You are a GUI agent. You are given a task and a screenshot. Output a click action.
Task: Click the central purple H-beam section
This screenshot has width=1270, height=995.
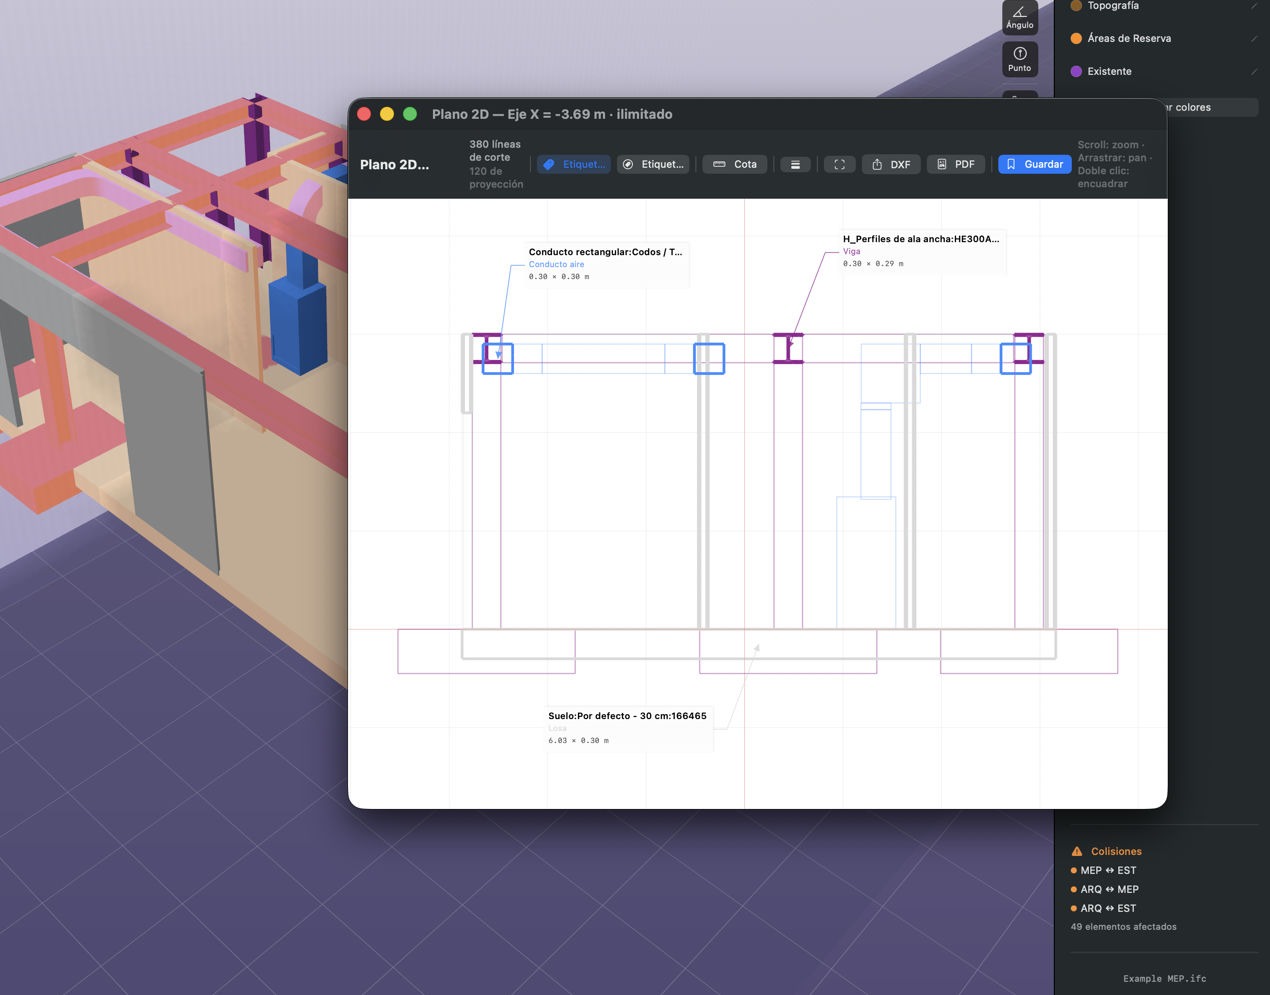(788, 348)
